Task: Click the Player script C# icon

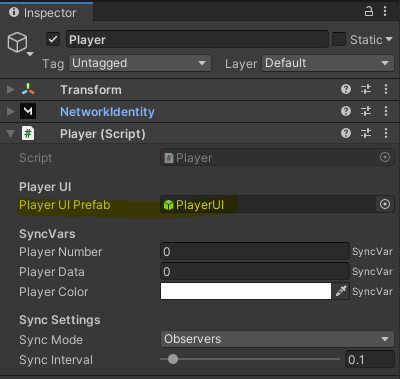Action: tap(28, 133)
